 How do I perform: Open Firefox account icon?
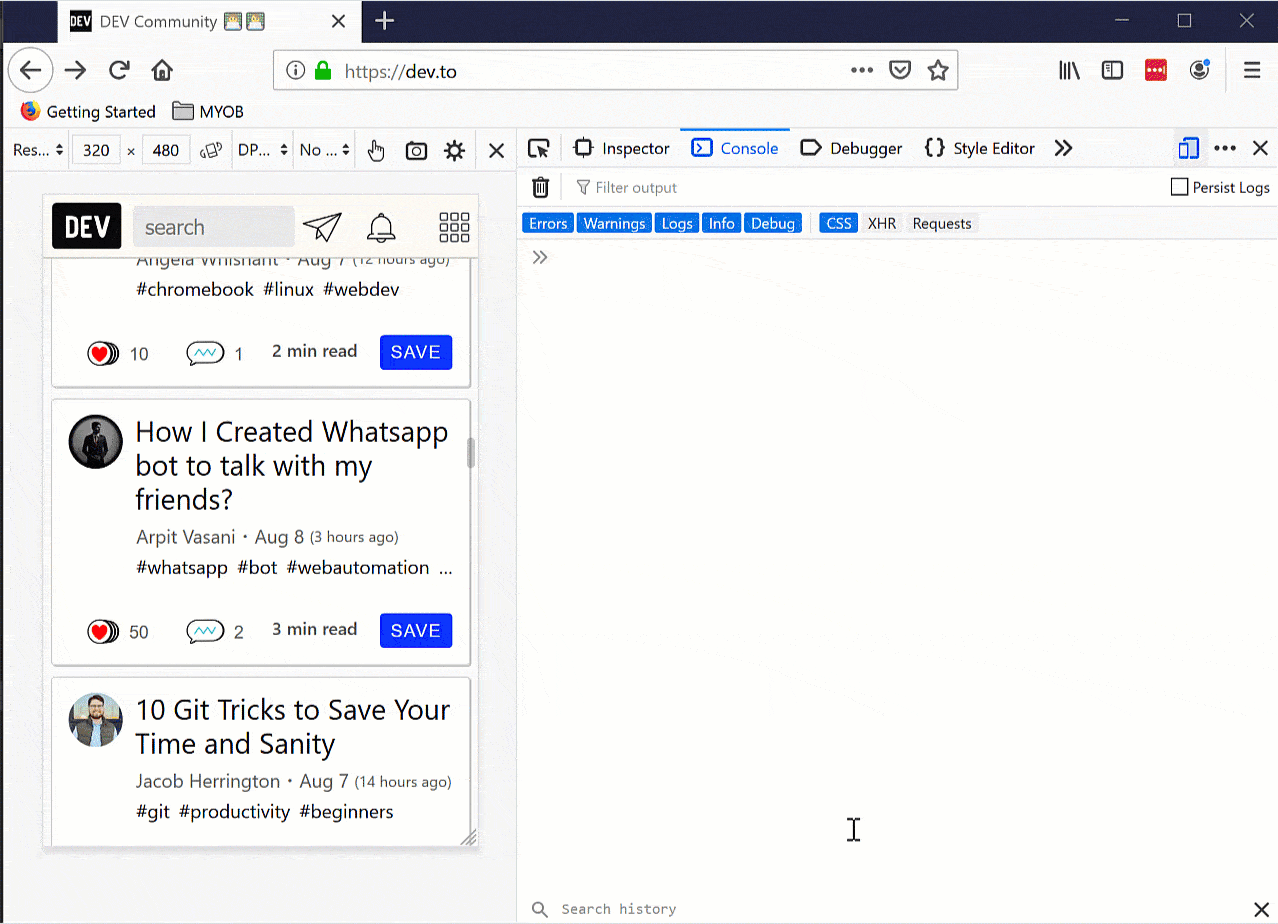click(1199, 70)
